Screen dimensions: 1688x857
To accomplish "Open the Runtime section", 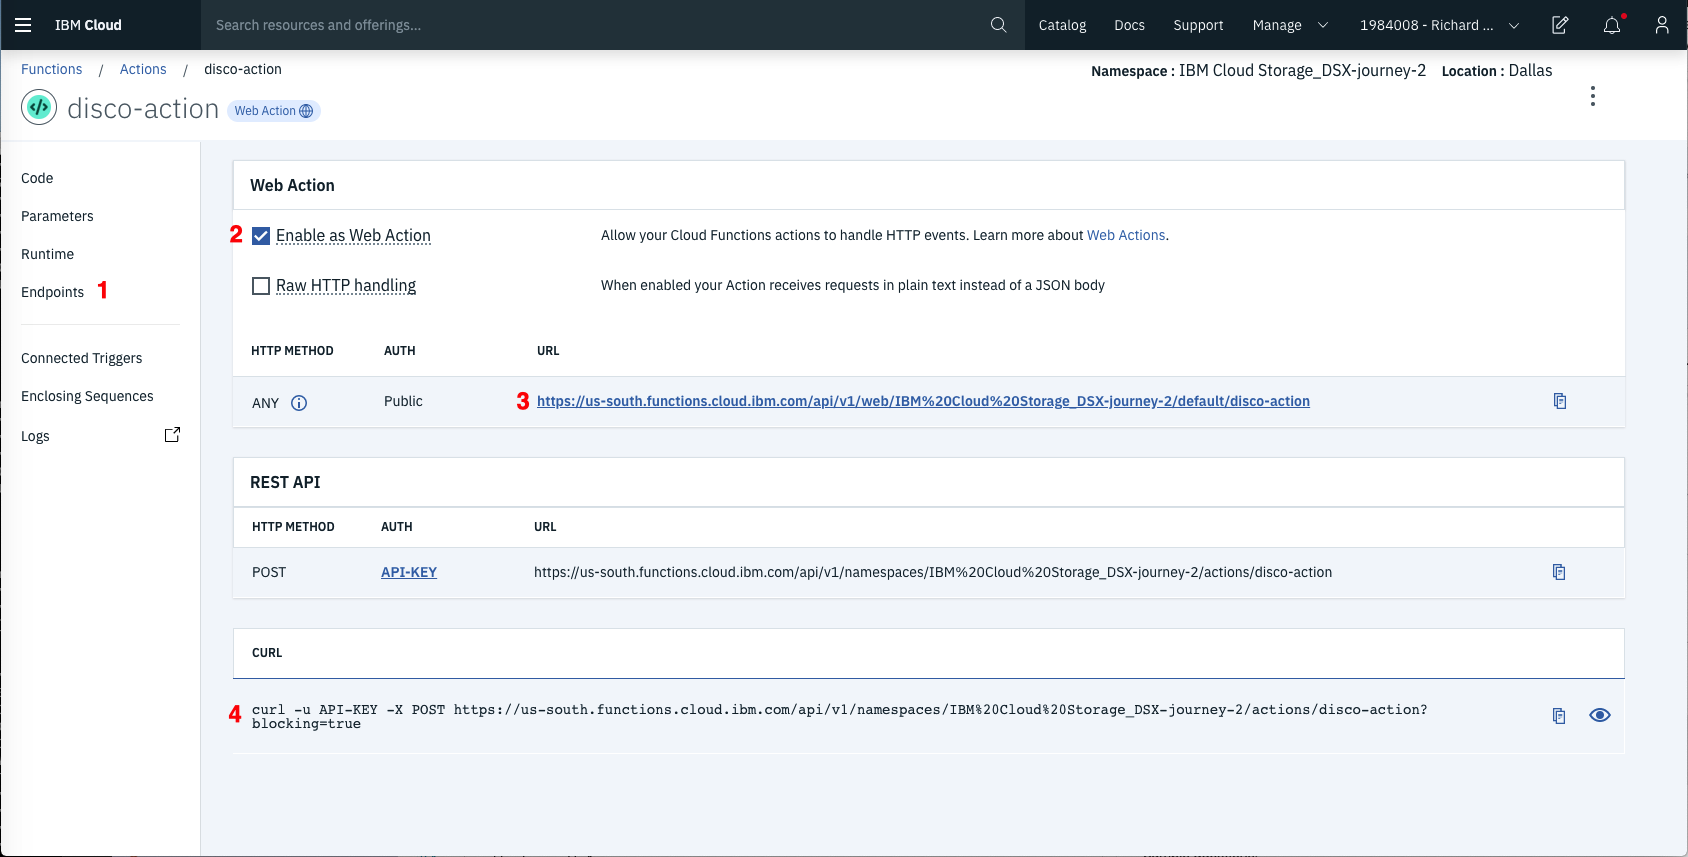I will pos(47,254).
